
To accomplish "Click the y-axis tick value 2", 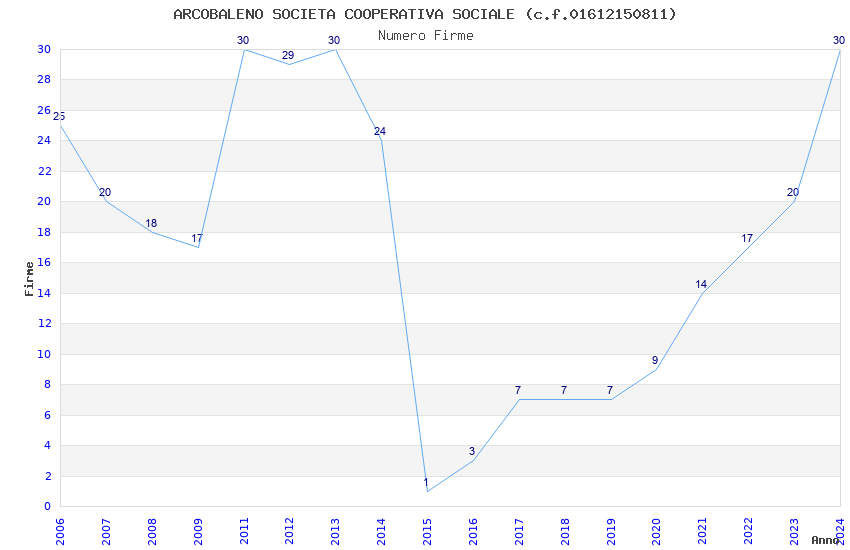I will tap(48, 476).
